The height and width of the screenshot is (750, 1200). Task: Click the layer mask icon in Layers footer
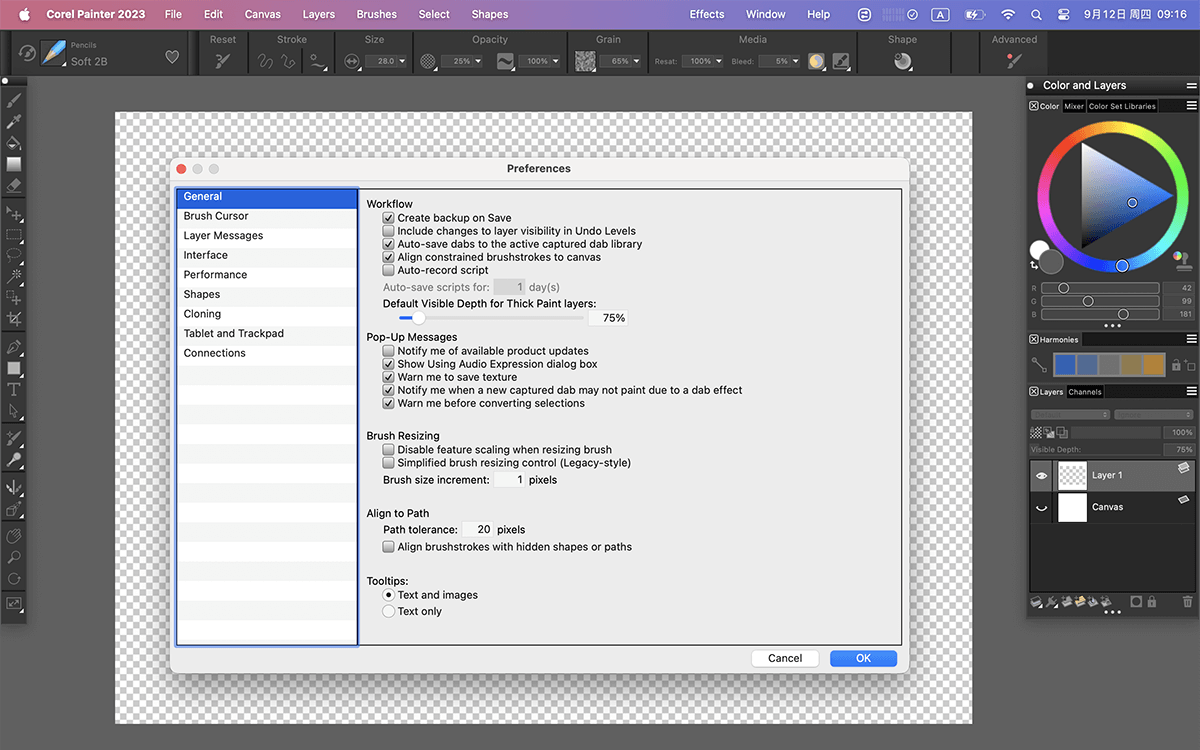tap(1136, 602)
